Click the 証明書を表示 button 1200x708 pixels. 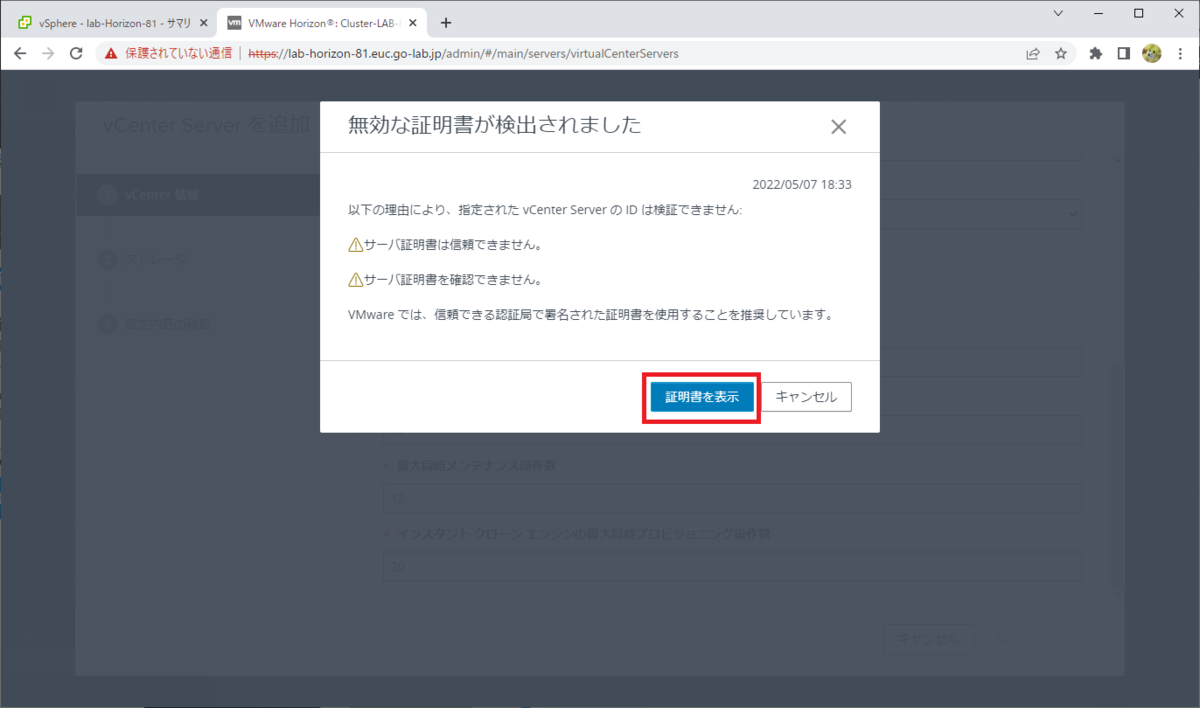701,397
